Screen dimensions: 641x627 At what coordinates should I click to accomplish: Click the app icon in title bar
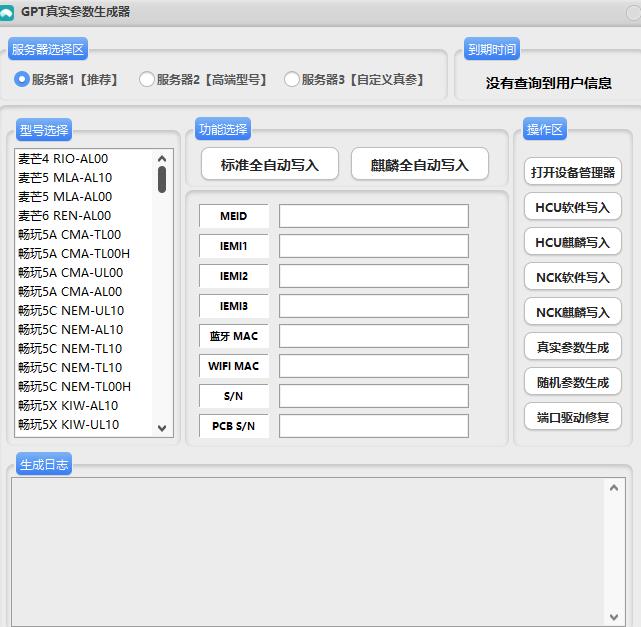[x=6, y=12]
